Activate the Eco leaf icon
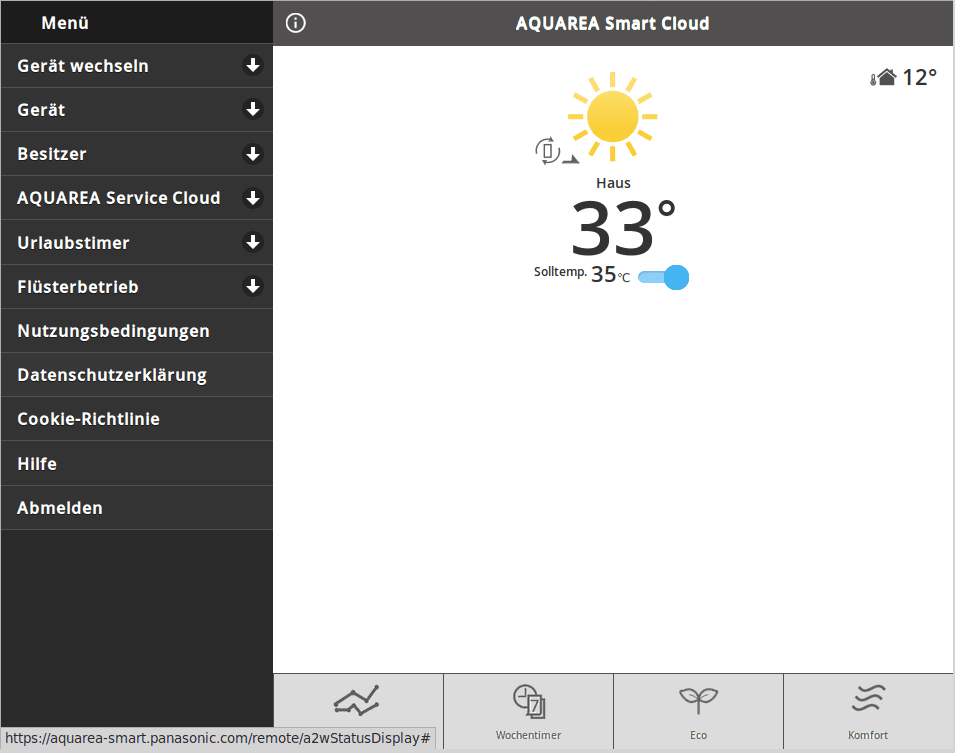The width and height of the screenshot is (955, 753). [699, 701]
